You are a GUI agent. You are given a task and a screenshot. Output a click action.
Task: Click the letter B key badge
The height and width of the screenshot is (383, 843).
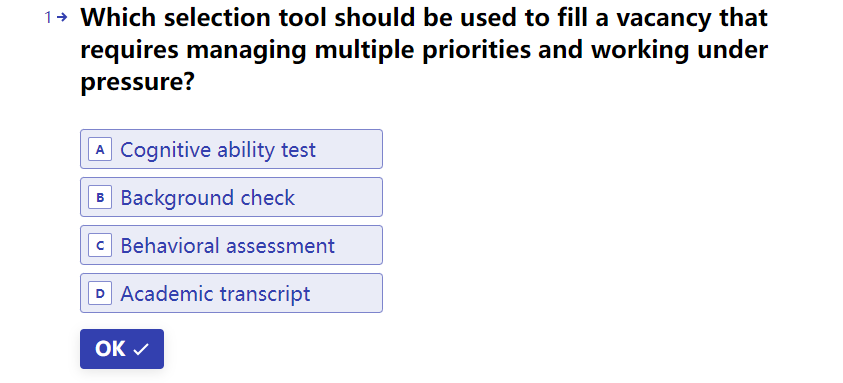(x=100, y=197)
